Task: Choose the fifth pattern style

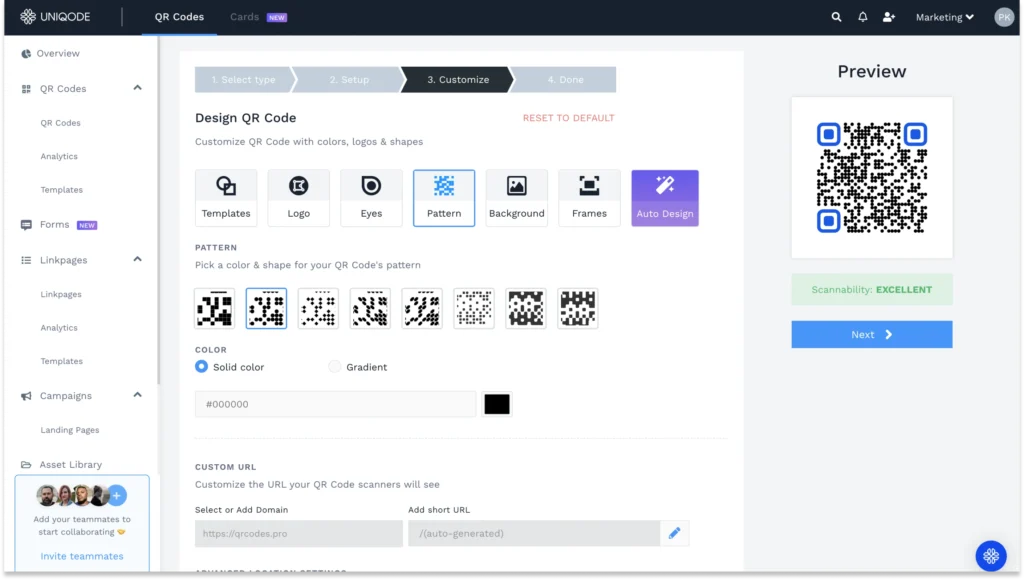Action: 422,308
